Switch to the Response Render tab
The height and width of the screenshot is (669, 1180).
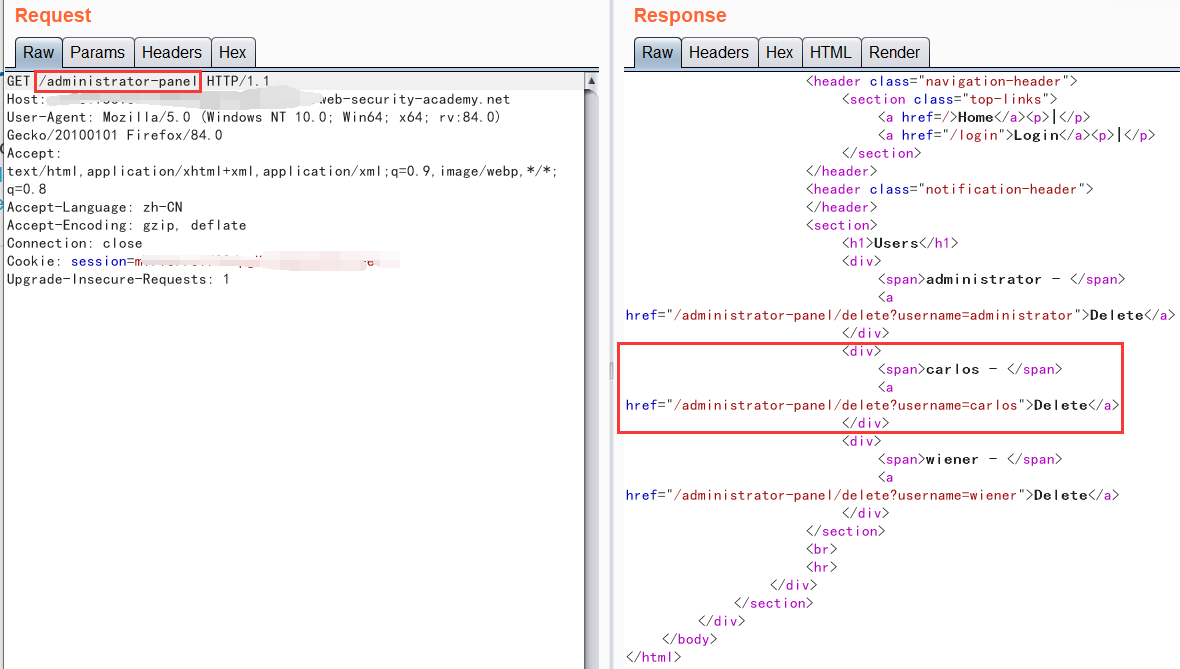click(894, 53)
